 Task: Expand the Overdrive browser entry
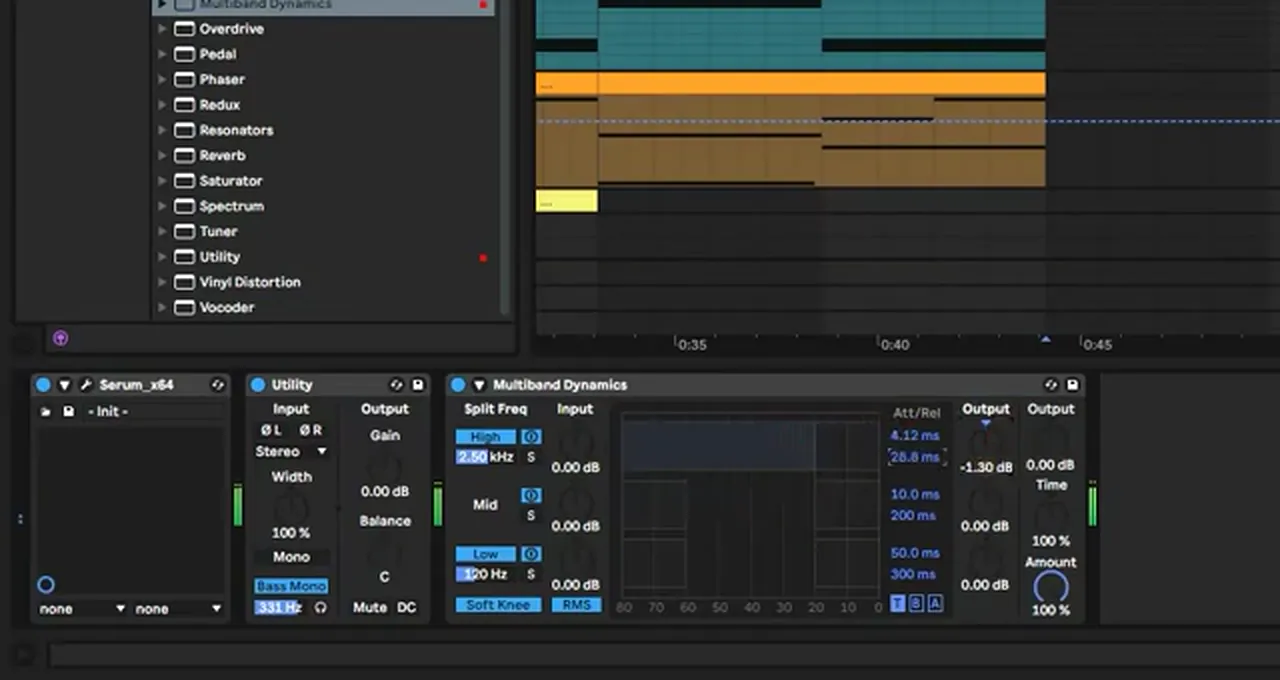tap(162, 29)
